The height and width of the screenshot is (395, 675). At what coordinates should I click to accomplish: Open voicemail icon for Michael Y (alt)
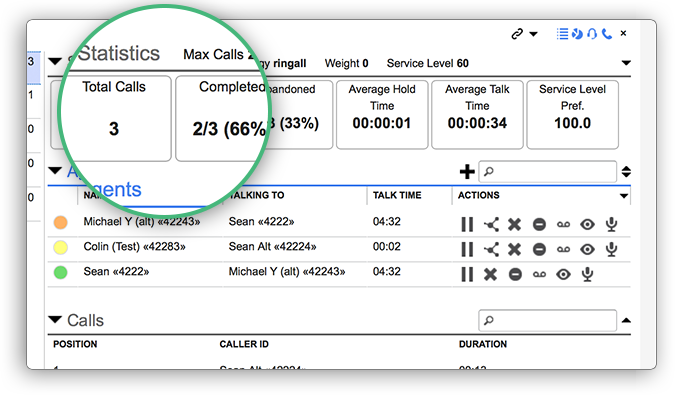pyautogui.click(x=563, y=225)
